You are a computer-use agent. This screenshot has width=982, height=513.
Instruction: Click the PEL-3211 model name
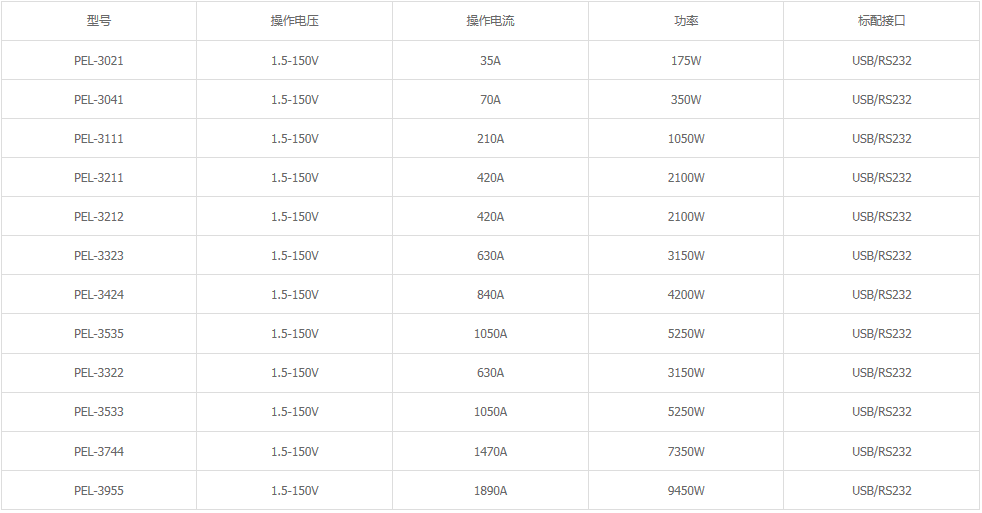pos(99,178)
